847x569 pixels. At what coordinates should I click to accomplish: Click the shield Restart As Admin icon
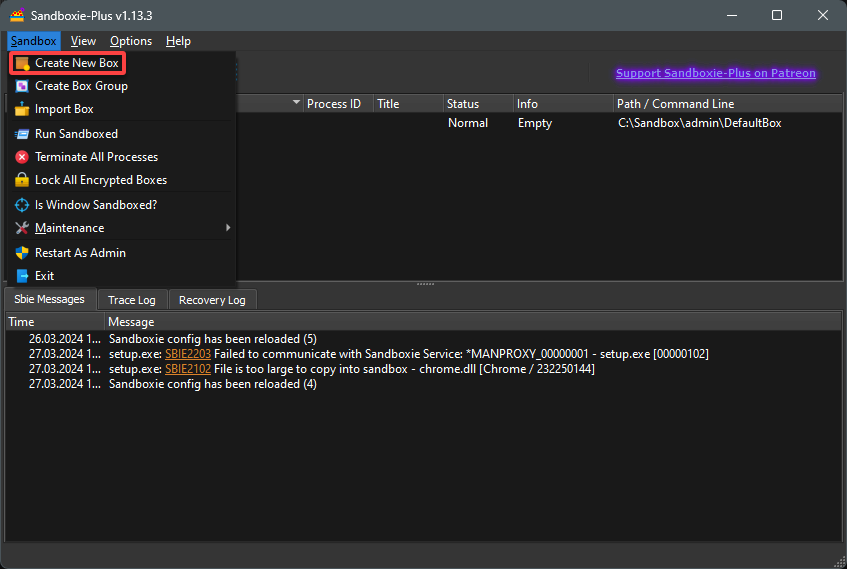22,253
